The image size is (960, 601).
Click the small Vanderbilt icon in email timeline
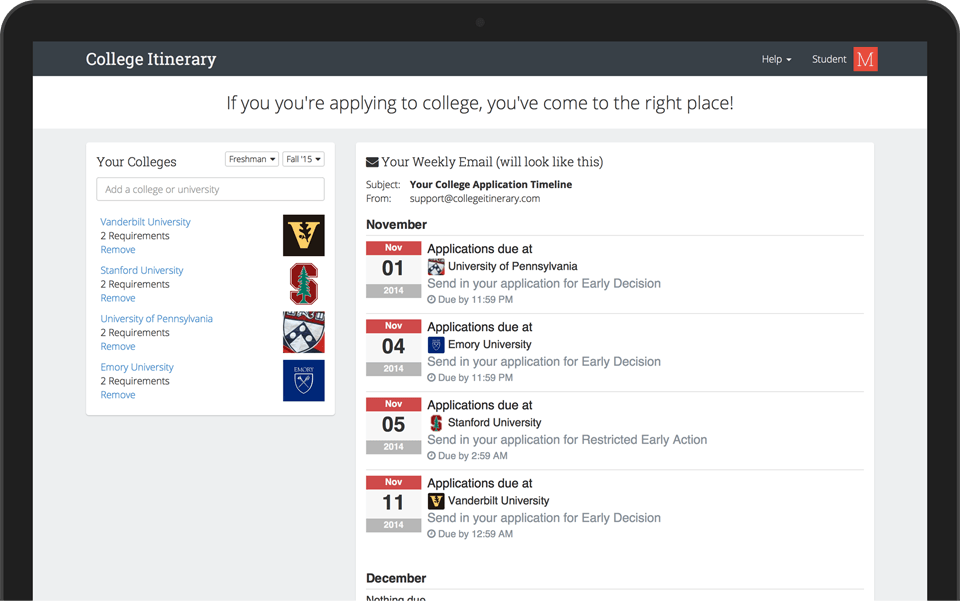[436, 501]
